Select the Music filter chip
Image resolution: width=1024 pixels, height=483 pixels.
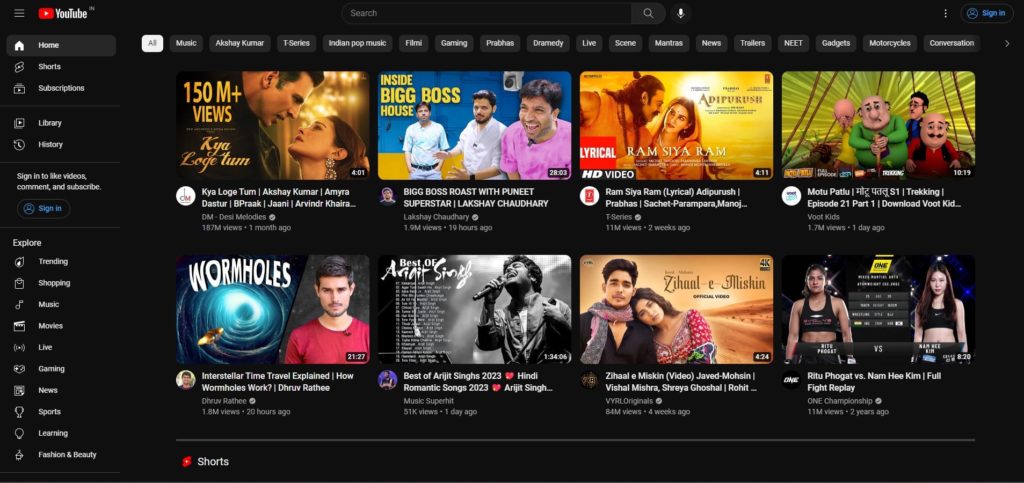[186, 43]
